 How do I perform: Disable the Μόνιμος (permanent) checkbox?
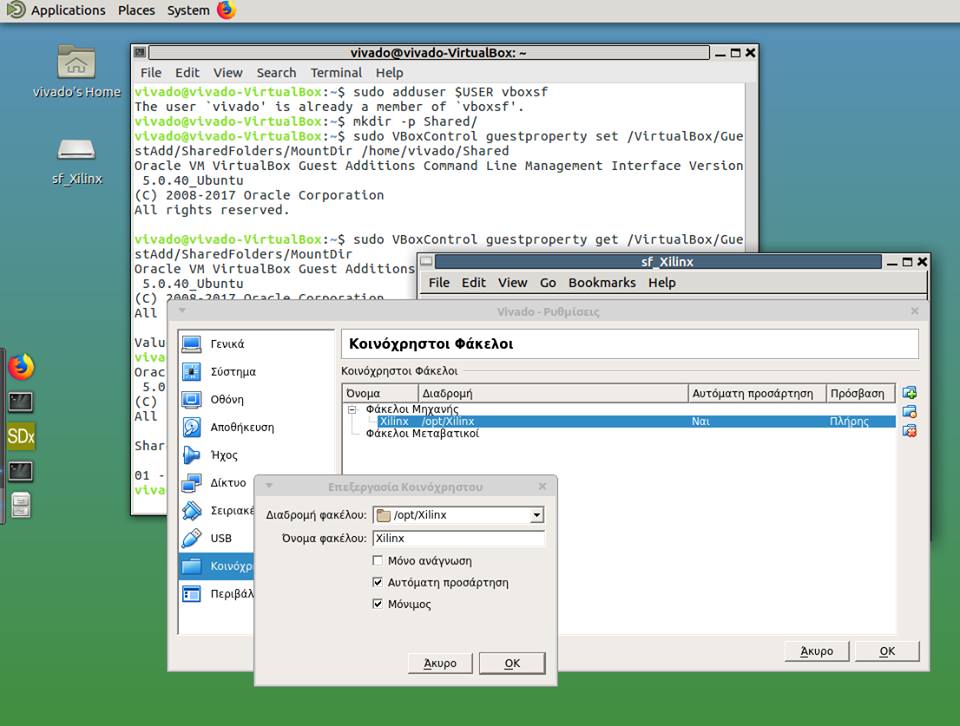point(379,604)
